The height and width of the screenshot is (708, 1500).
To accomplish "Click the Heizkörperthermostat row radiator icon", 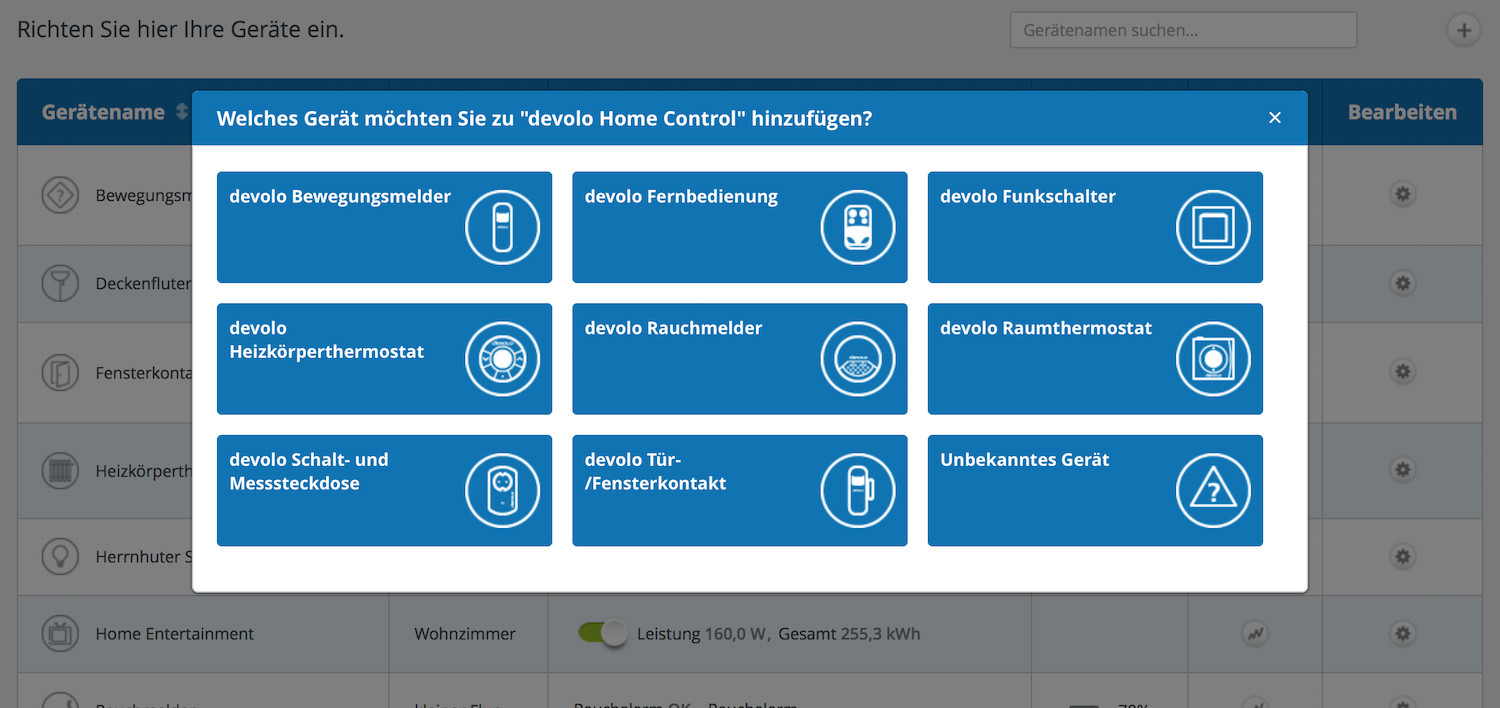I will [60, 470].
